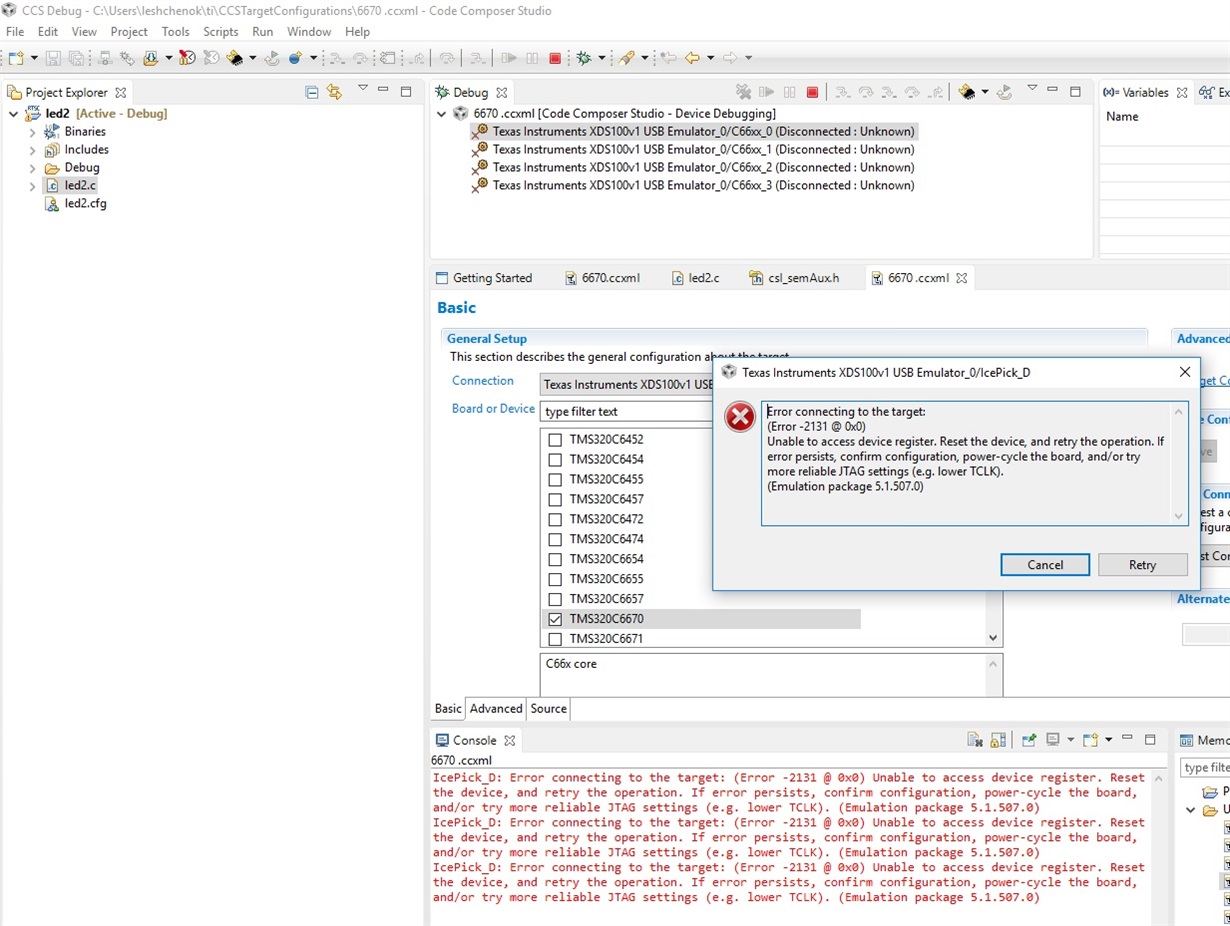Open the Scripts menu
The height and width of the screenshot is (926, 1230).
click(221, 32)
